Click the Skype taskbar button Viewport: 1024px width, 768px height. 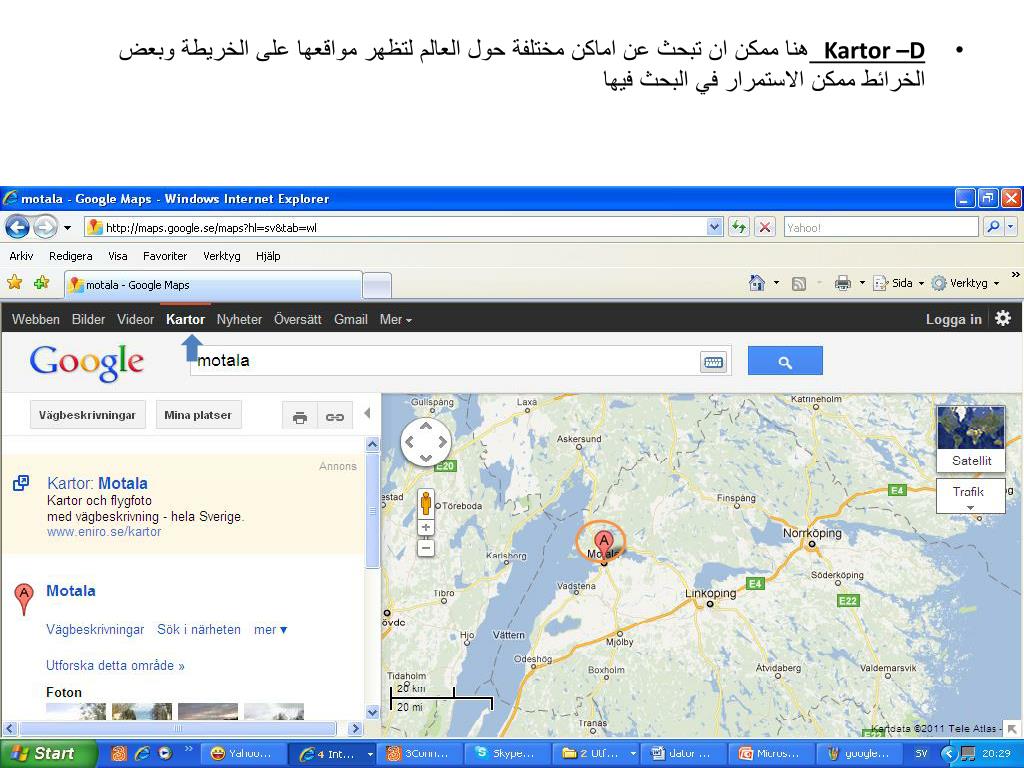point(507,754)
